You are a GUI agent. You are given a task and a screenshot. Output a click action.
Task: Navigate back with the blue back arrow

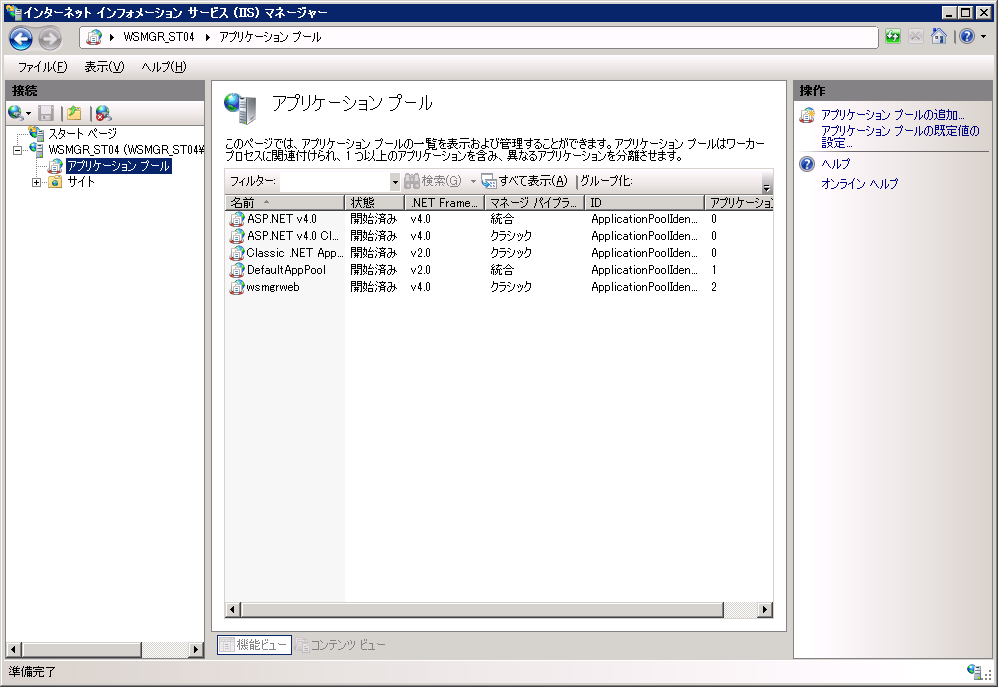pyautogui.click(x=20, y=37)
